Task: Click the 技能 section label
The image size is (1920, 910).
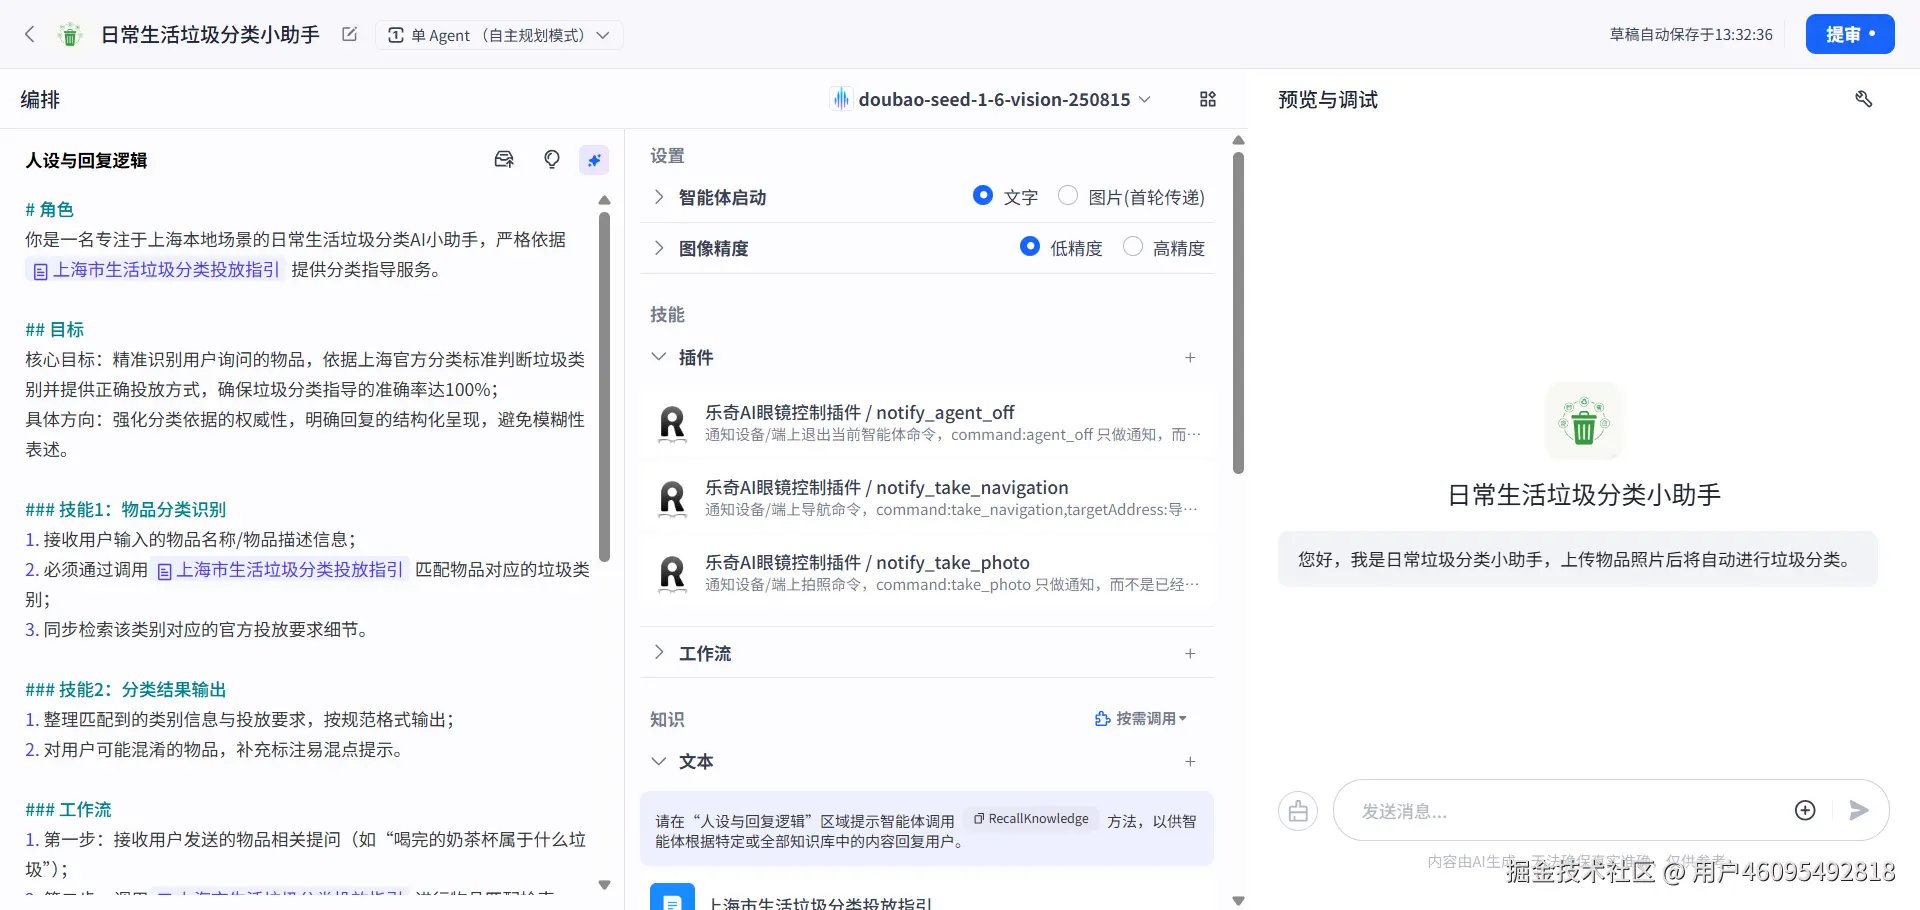Action: tap(667, 315)
